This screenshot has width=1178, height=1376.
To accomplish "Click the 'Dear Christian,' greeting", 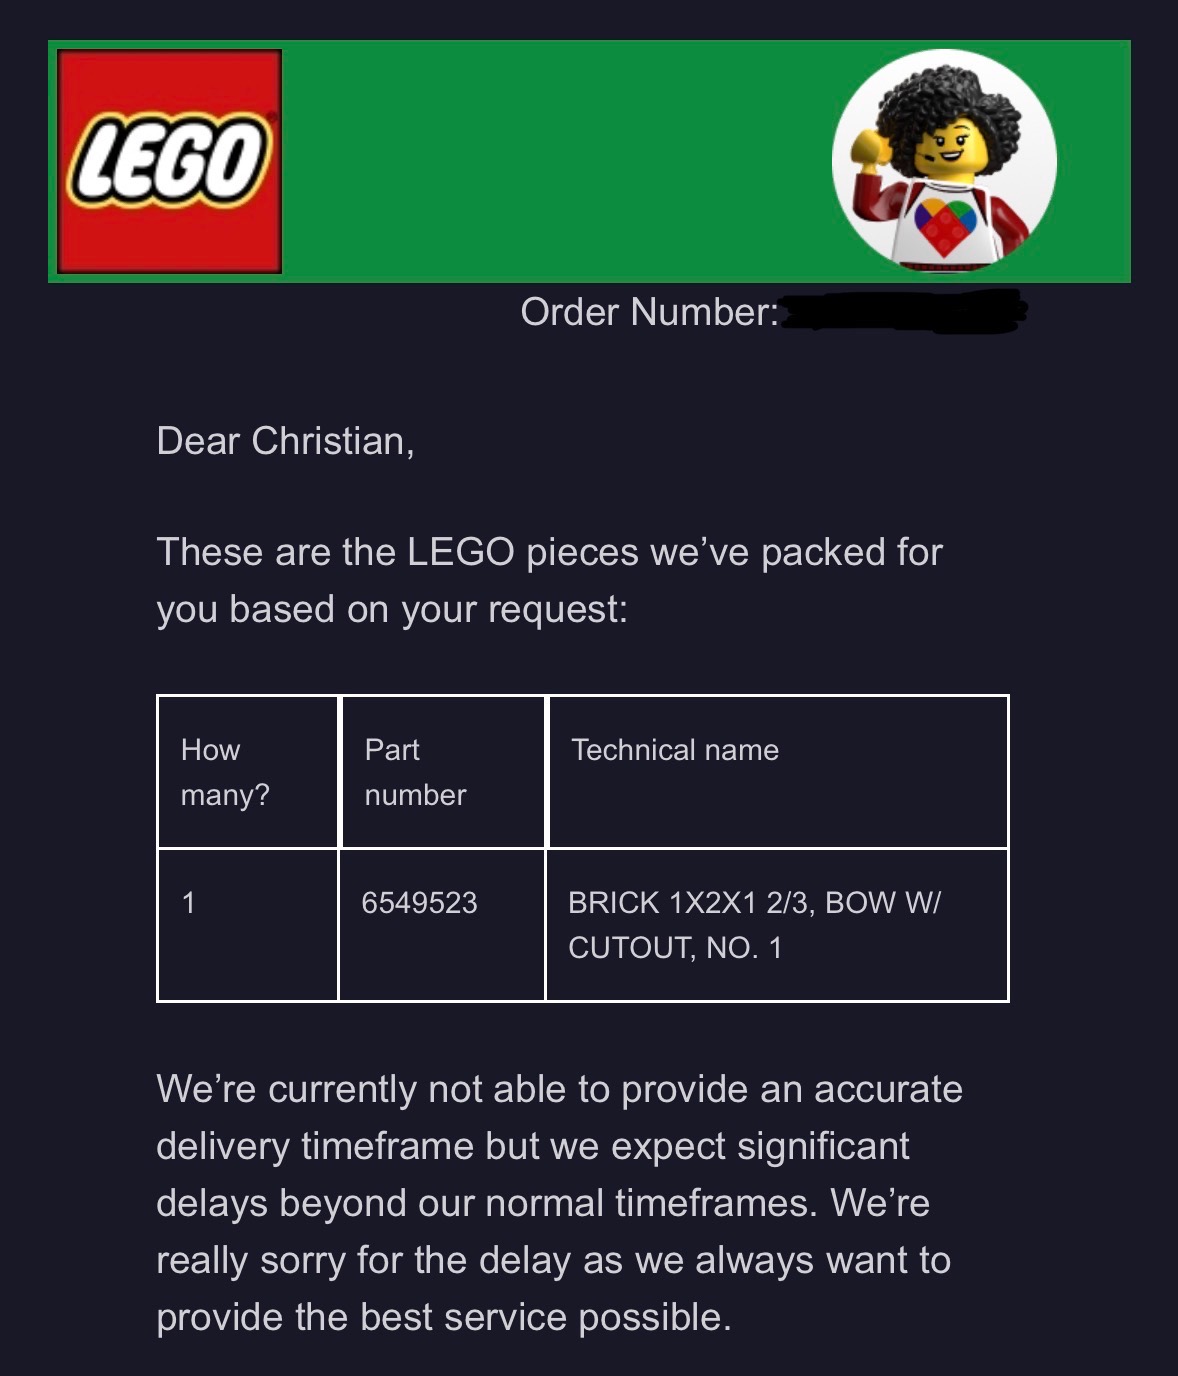I will 285,441.
